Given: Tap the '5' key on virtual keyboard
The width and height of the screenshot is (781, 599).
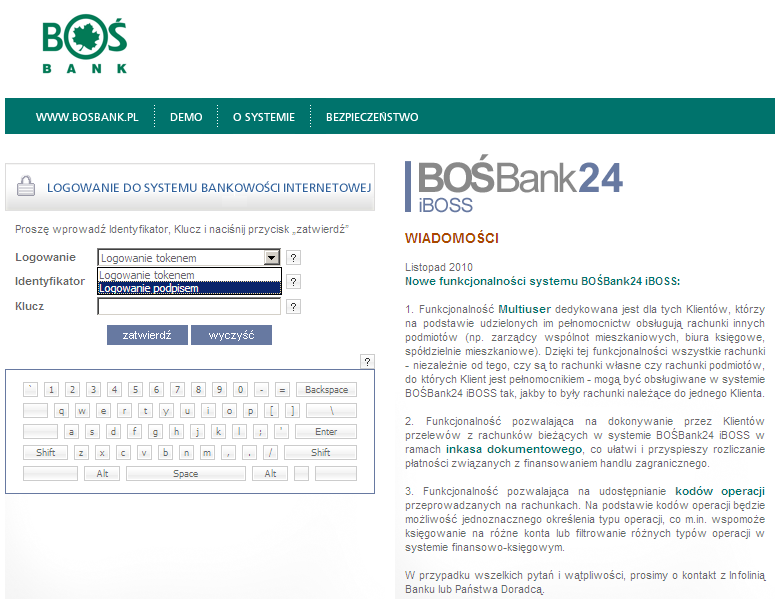Looking at the screenshot, I should pos(135,389).
